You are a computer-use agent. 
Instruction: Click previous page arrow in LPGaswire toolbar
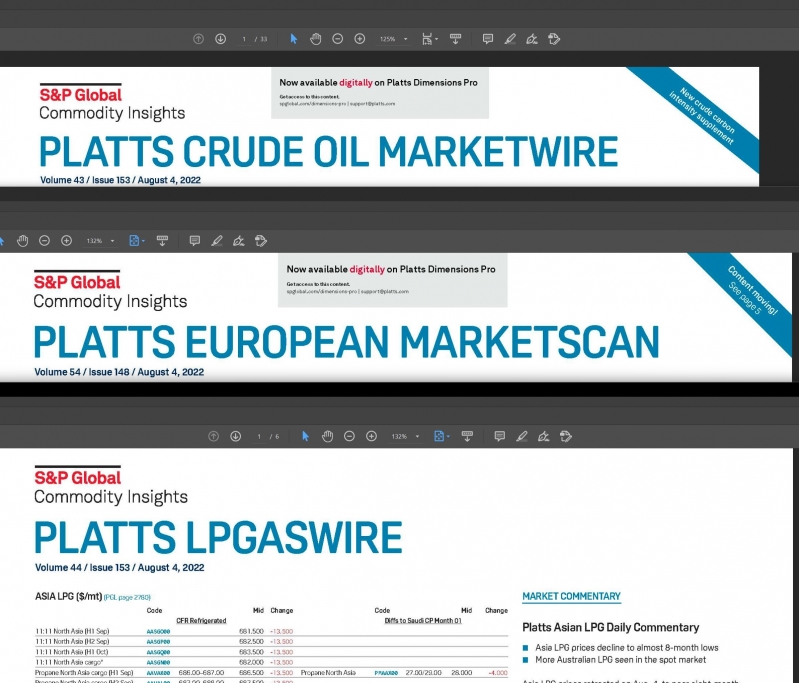click(x=212, y=437)
